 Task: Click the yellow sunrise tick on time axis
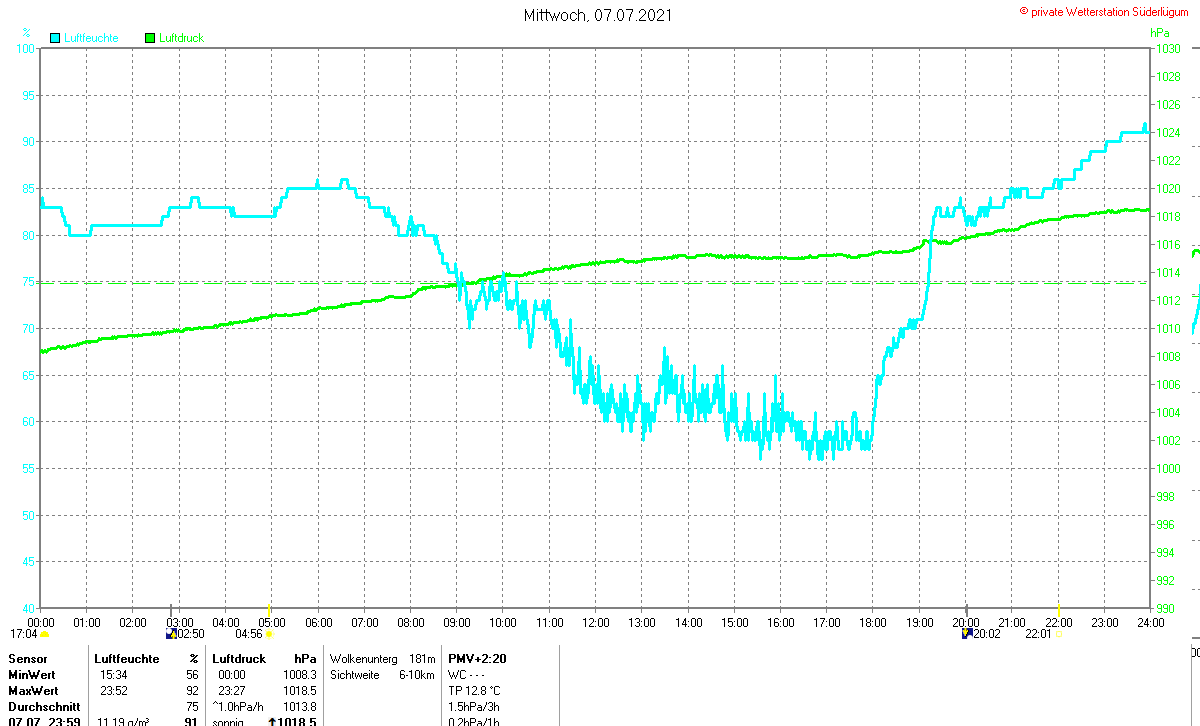(x=268, y=610)
